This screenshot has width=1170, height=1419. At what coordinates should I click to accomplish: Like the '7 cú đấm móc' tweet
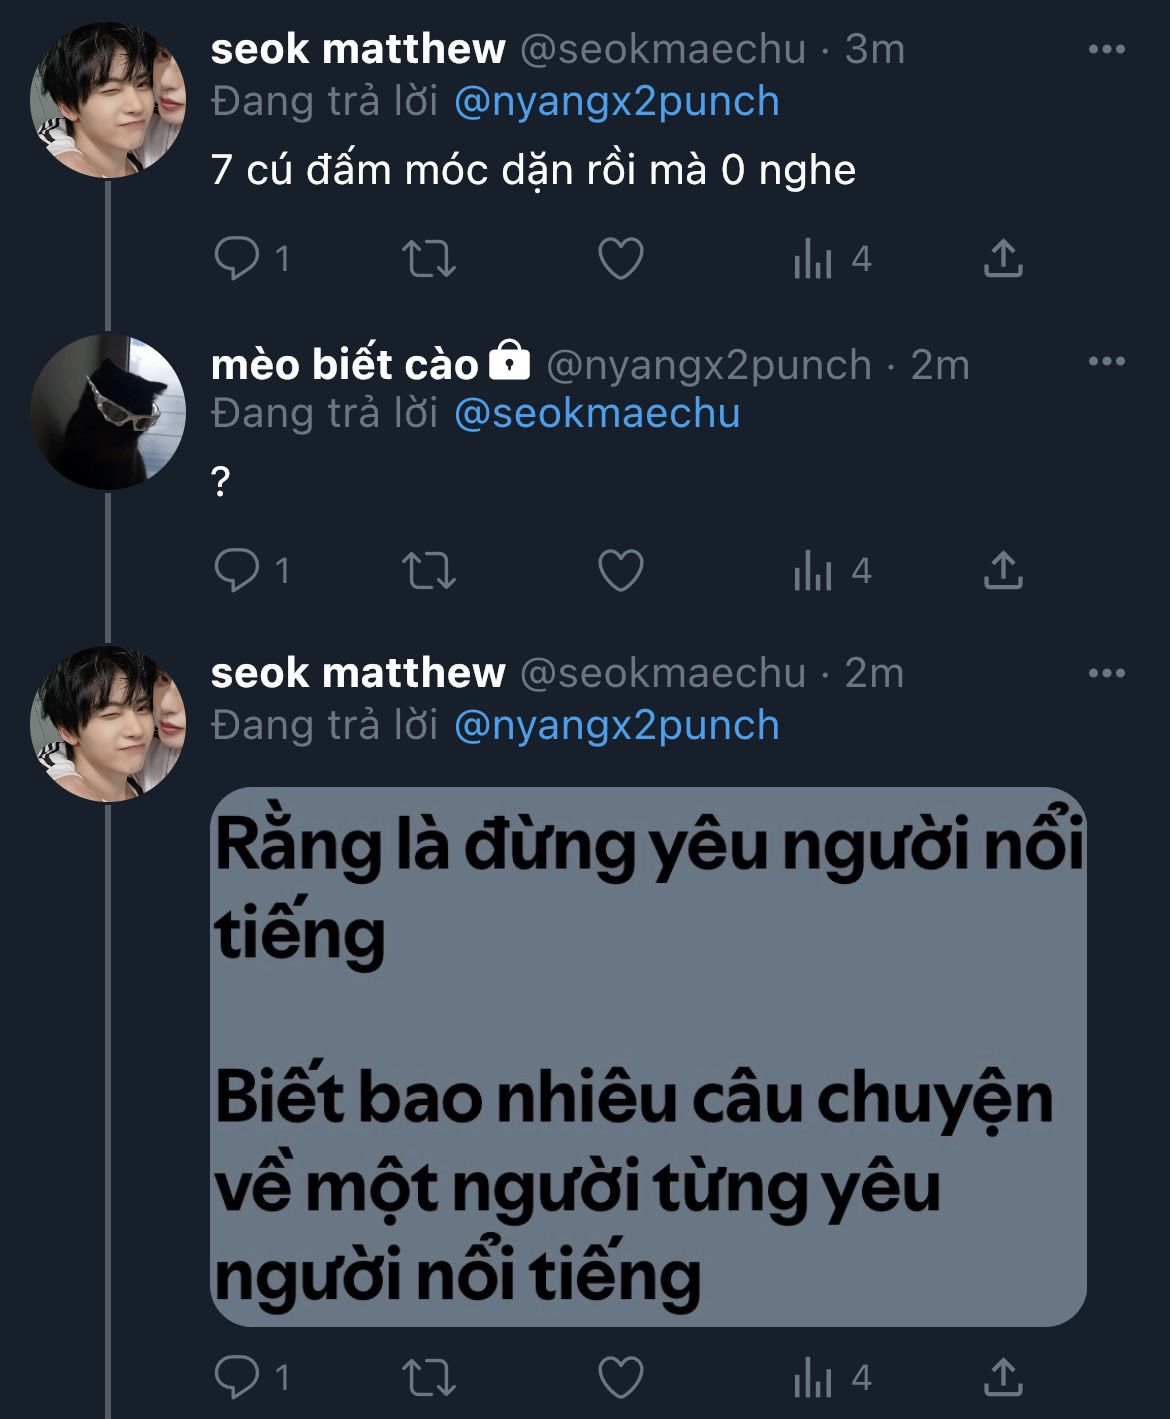620,259
